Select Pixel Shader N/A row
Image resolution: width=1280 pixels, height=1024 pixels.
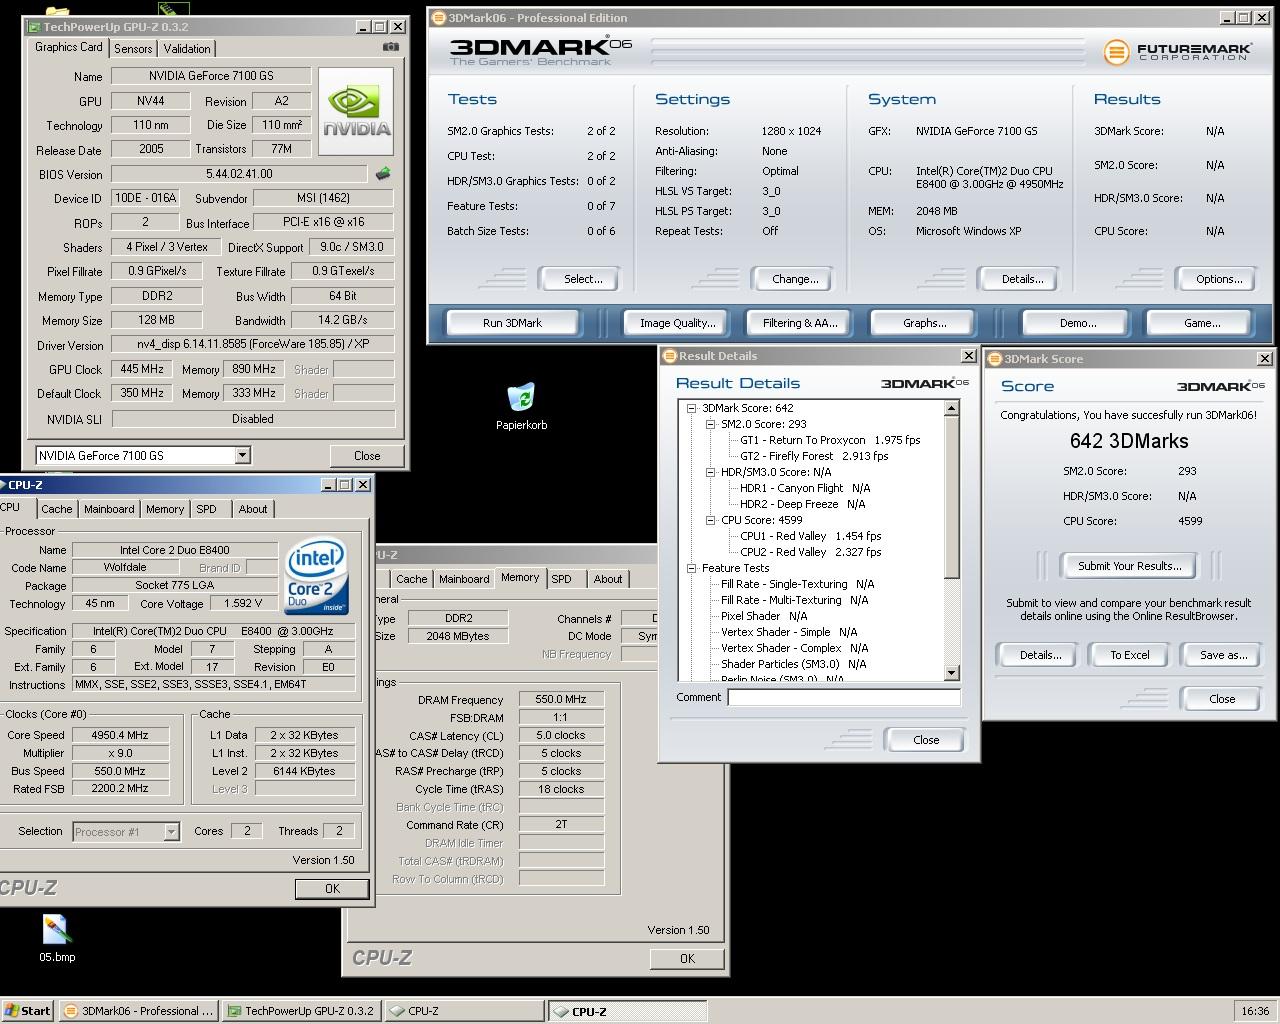(764, 616)
